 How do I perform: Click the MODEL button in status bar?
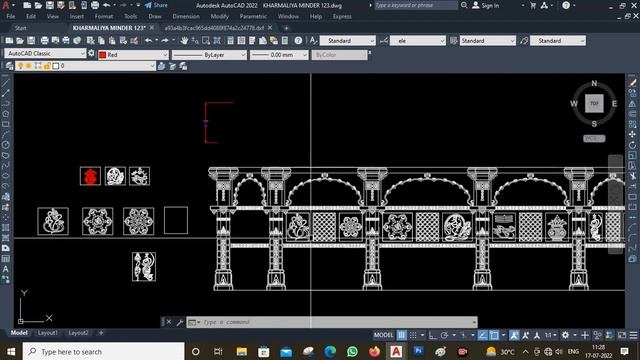(384, 335)
